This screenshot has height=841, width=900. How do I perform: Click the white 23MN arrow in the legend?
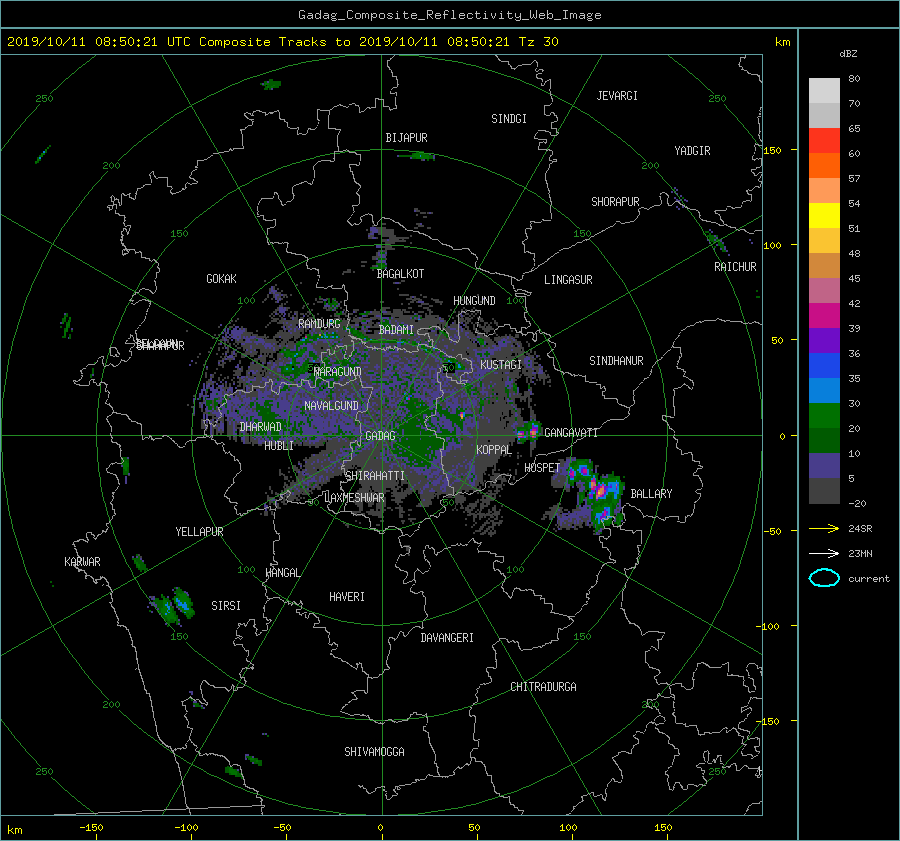(x=824, y=553)
